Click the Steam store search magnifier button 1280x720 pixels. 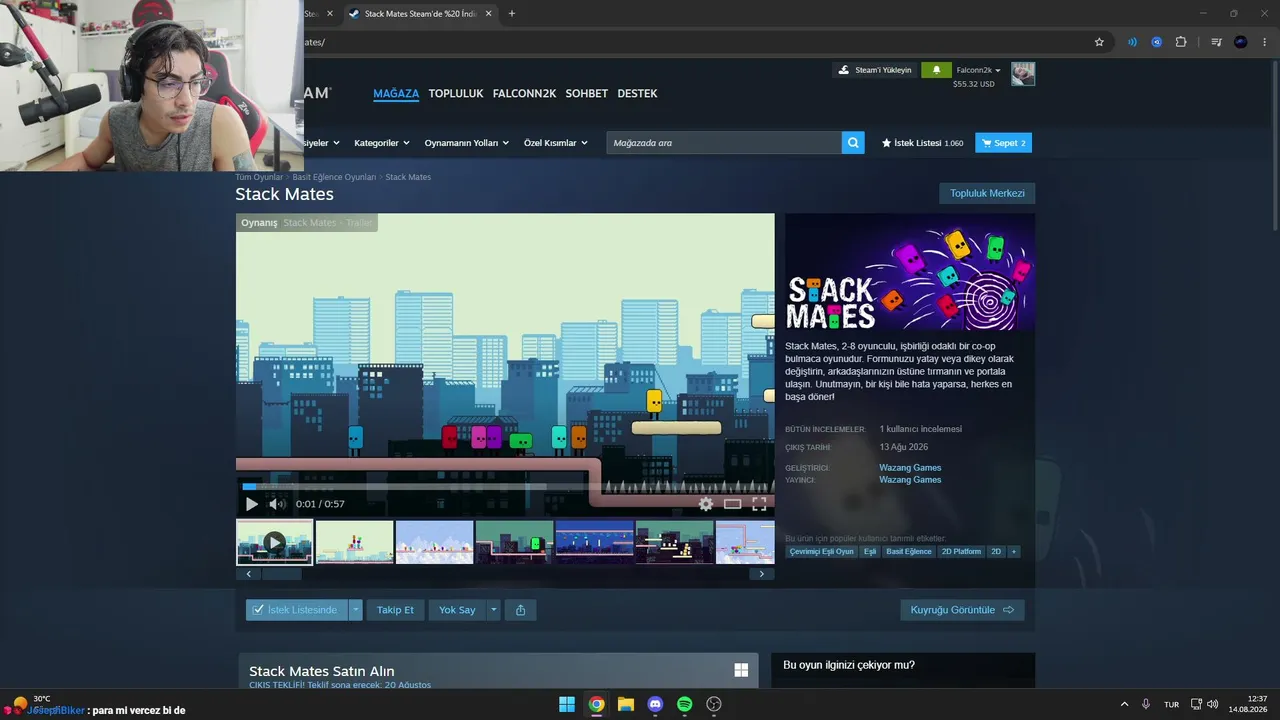(853, 143)
